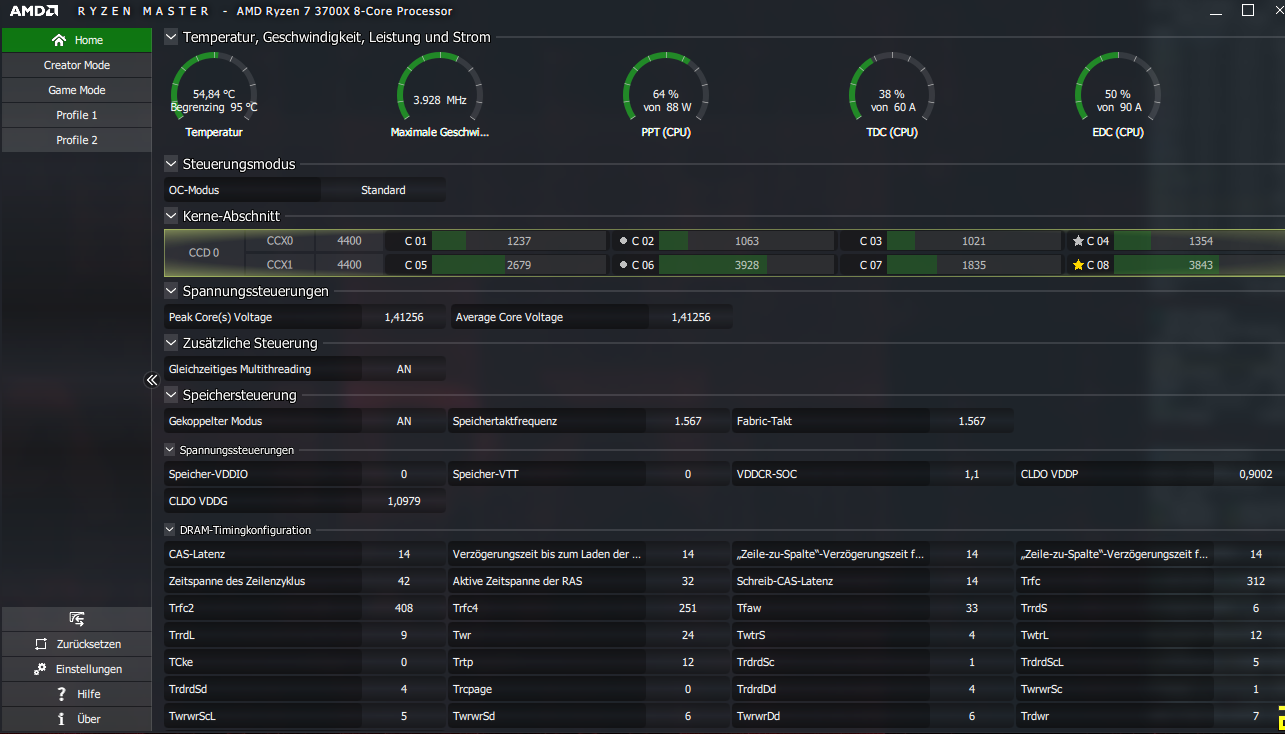Select core C 07 bar
Viewport: 1285px width, 734px height.
[973, 265]
